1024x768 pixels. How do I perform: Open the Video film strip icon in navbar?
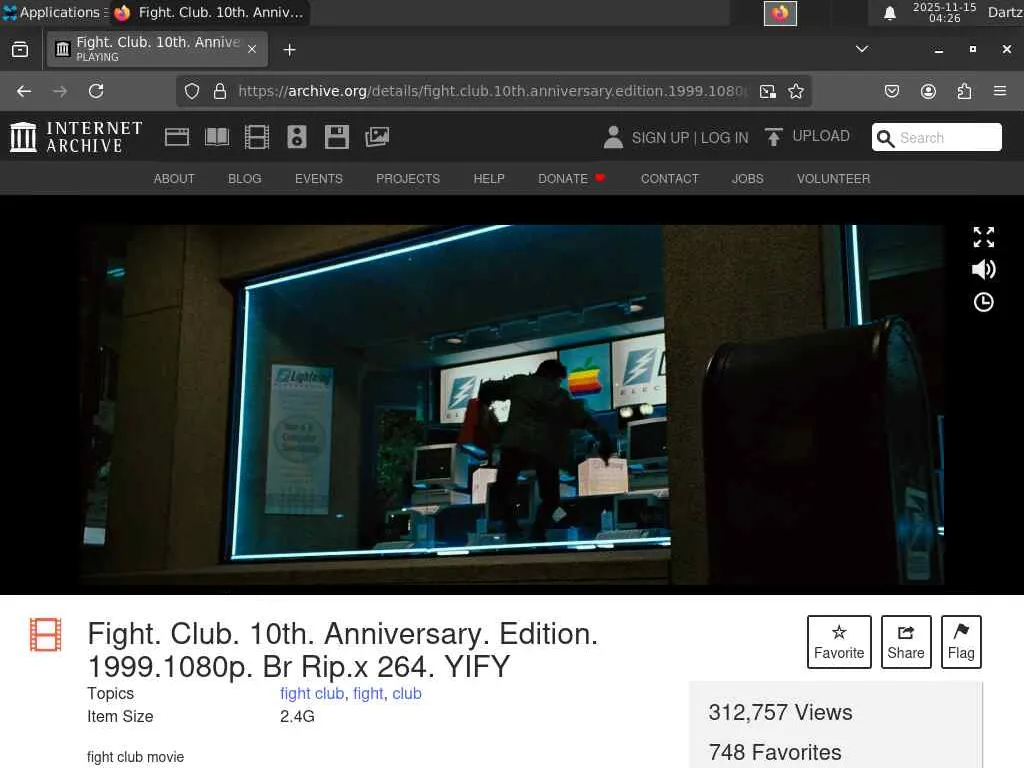tap(257, 137)
